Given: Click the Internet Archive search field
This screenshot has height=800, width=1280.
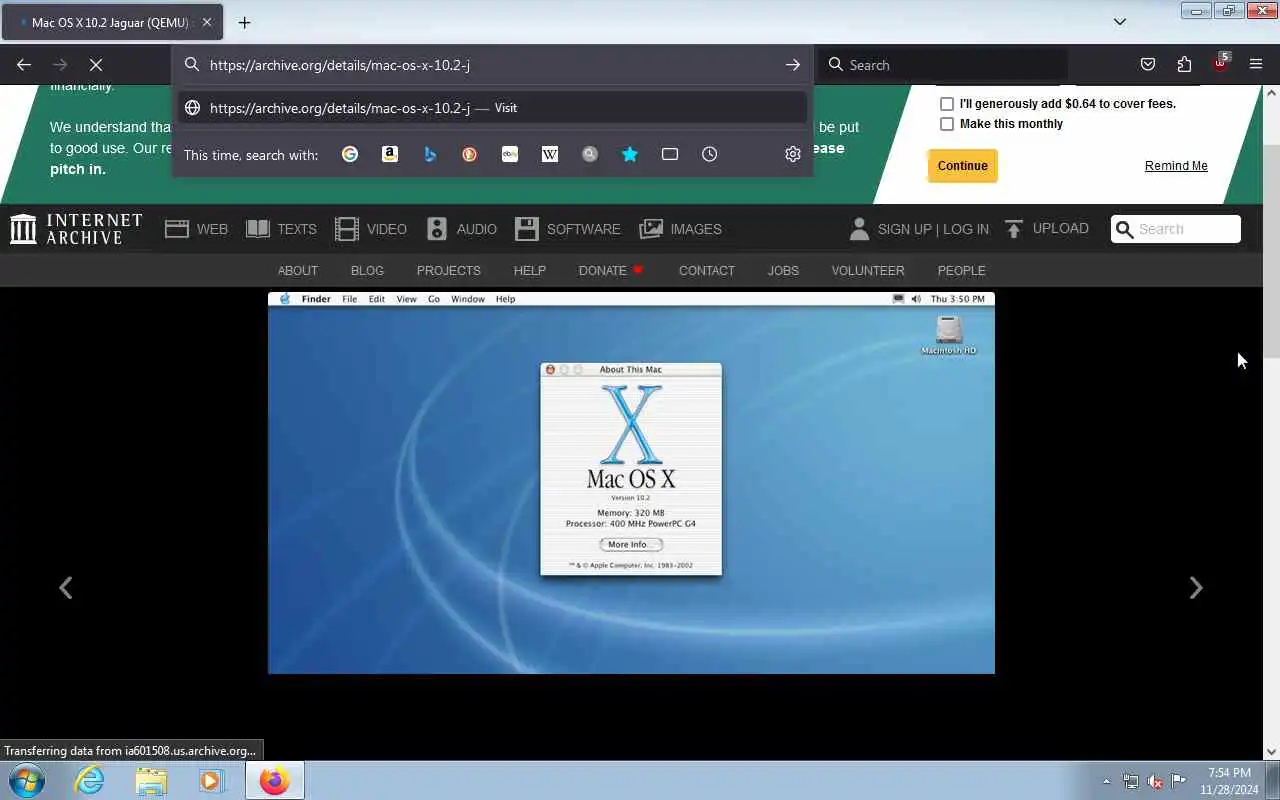Looking at the screenshot, I should click(x=1176, y=229).
